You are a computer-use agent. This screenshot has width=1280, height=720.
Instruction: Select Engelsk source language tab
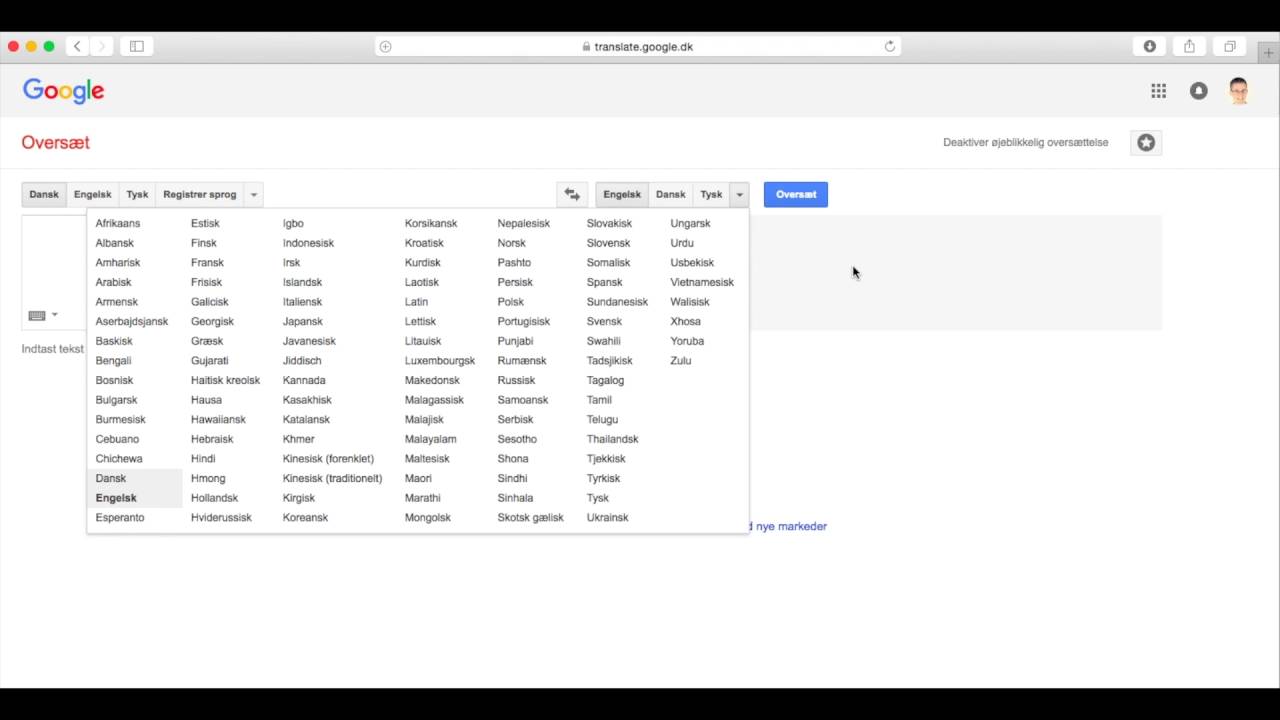pyautogui.click(x=92, y=194)
